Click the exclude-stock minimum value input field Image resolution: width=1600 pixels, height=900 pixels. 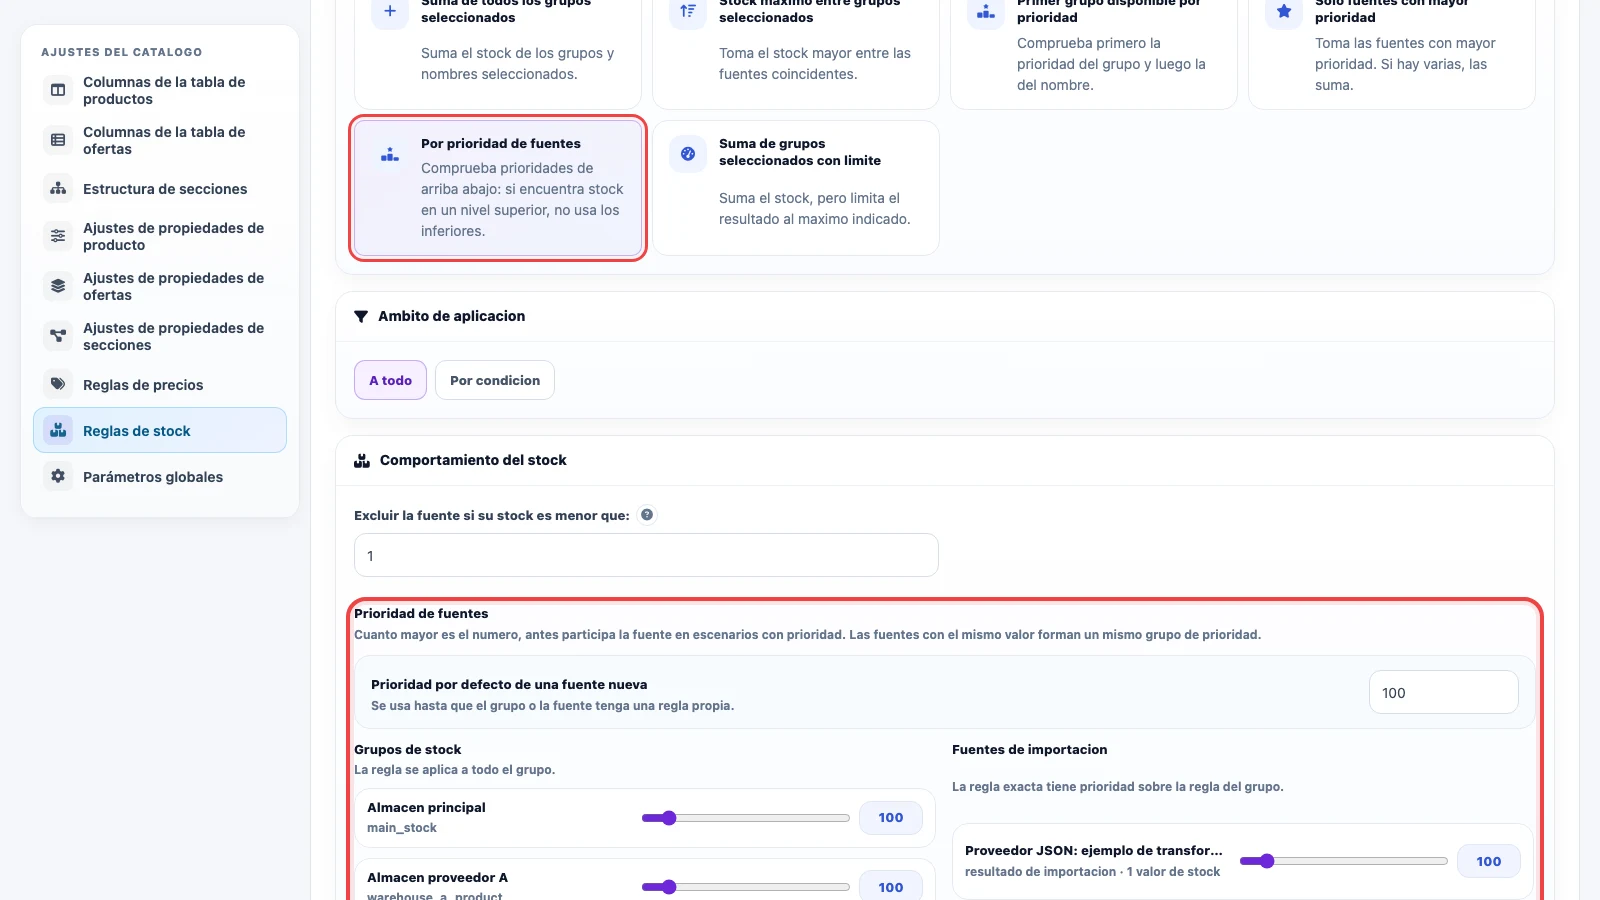[646, 555]
